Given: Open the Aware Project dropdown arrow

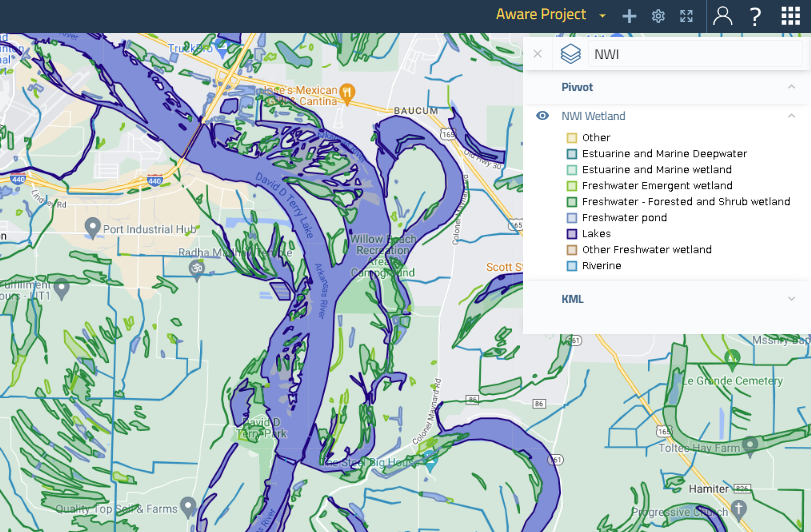Looking at the screenshot, I should (x=603, y=16).
